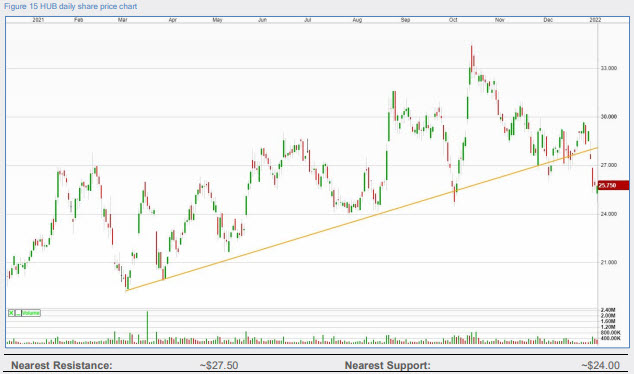Viewport: 634px width, 374px height.
Task: Click the ~$24.00 support value
Action: click(600, 366)
